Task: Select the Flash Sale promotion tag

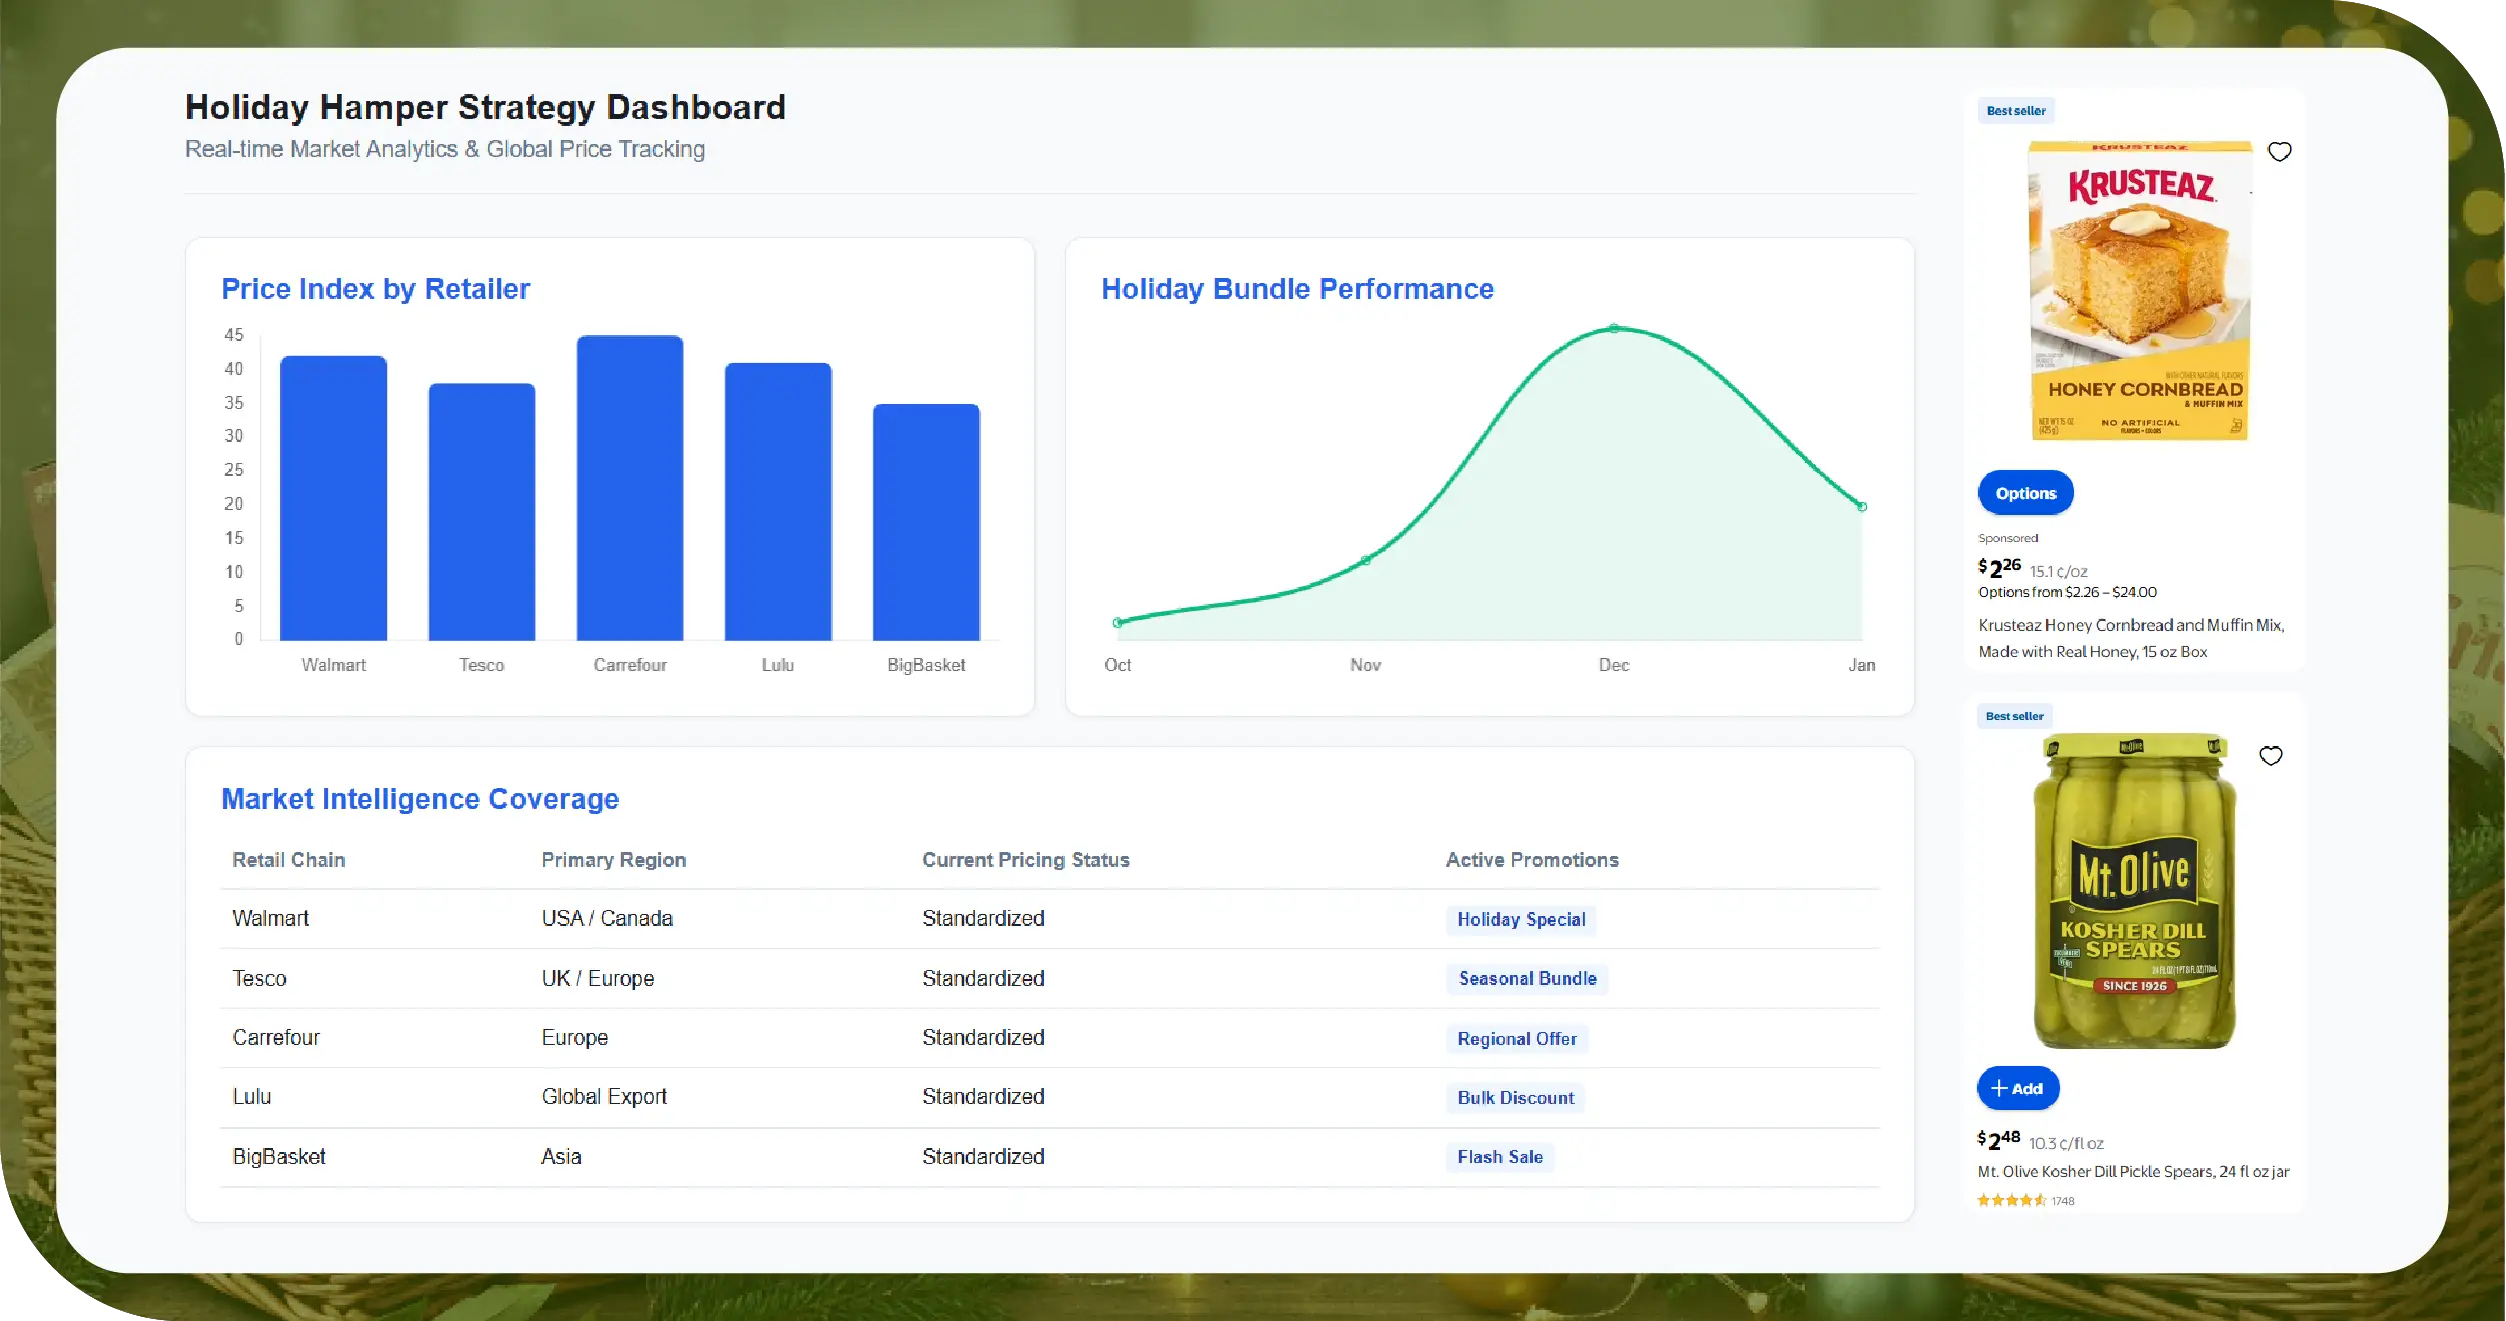Action: (x=1499, y=1157)
